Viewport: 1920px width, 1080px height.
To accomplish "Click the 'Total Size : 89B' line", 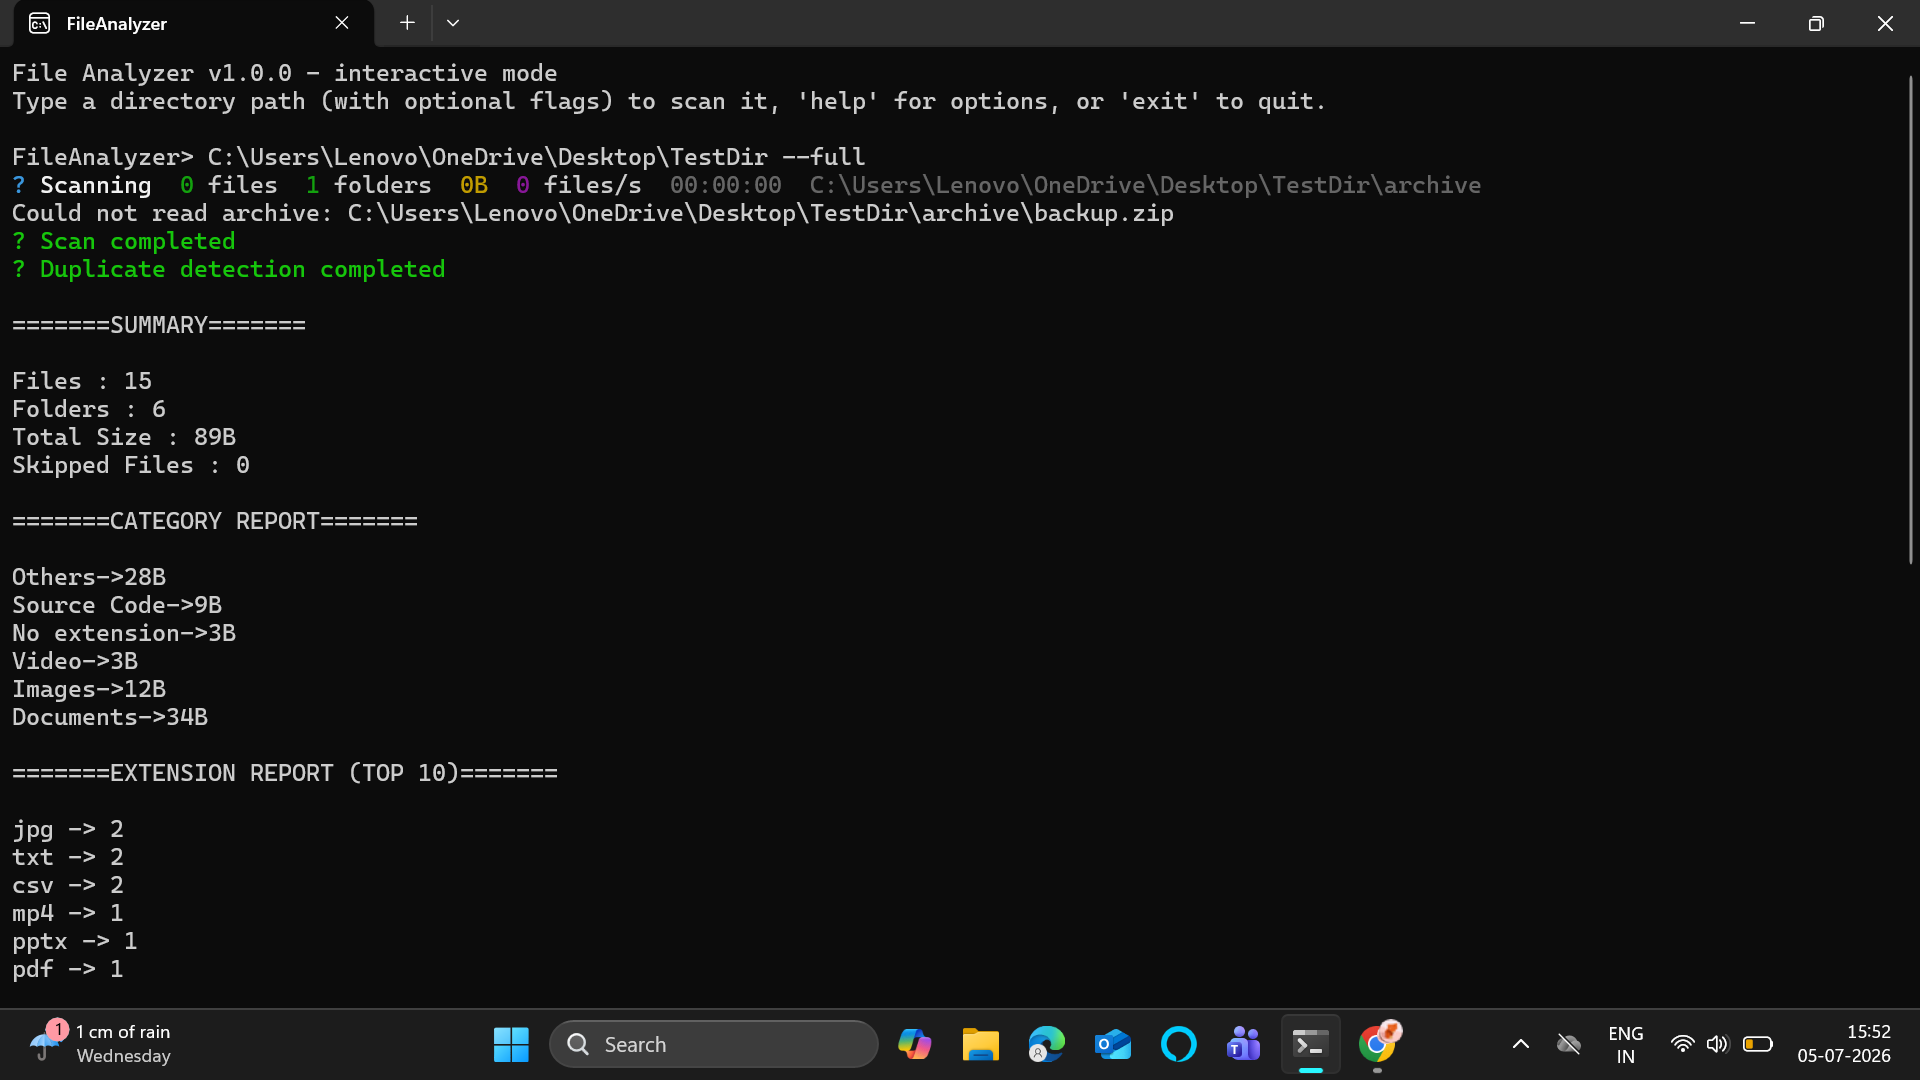I will point(124,437).
